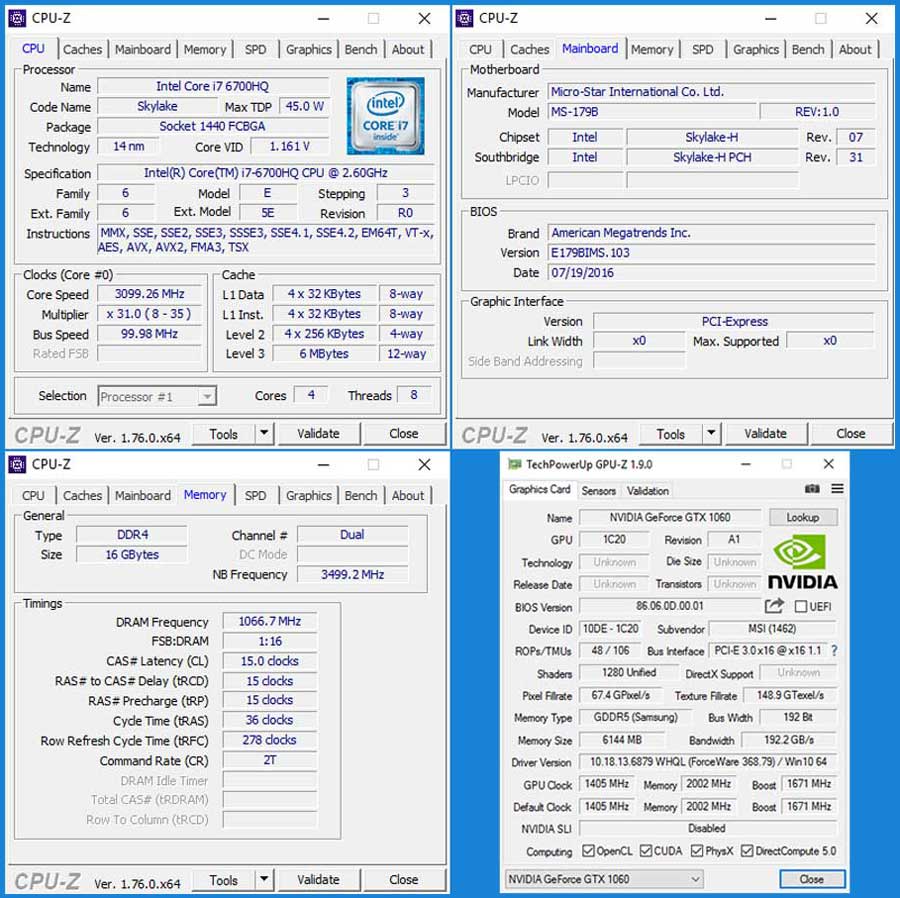Image resolution: width=900 pixels, height=898 pixels.
Task: Click Validate in the Memory tab window
Action: (319, 879)
